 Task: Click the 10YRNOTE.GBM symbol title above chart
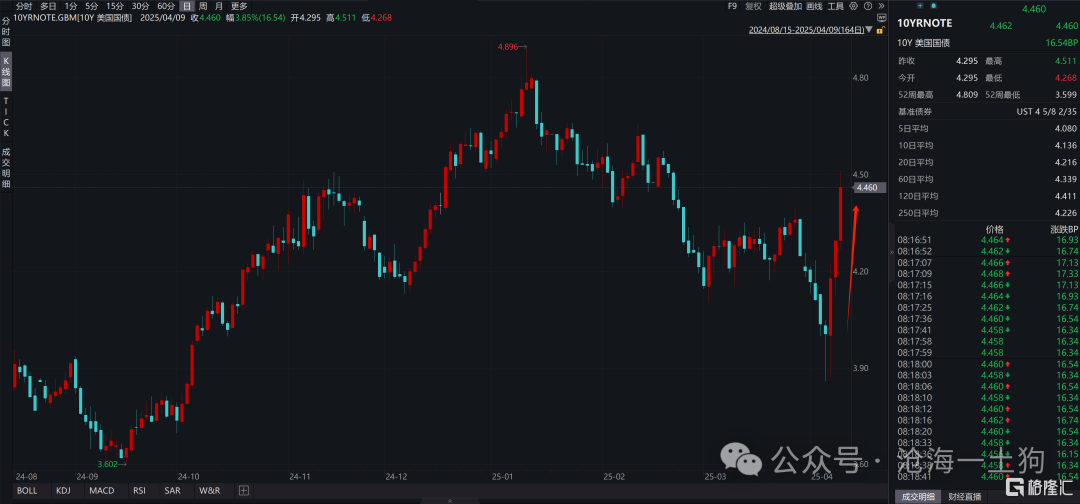click(74, 18)
